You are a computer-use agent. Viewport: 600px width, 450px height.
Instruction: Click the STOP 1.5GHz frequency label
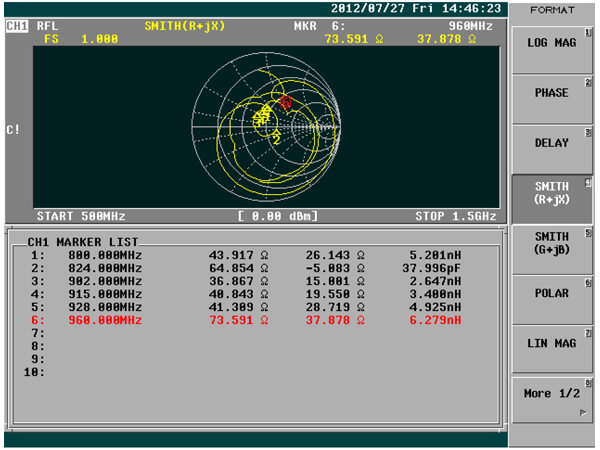456,216
